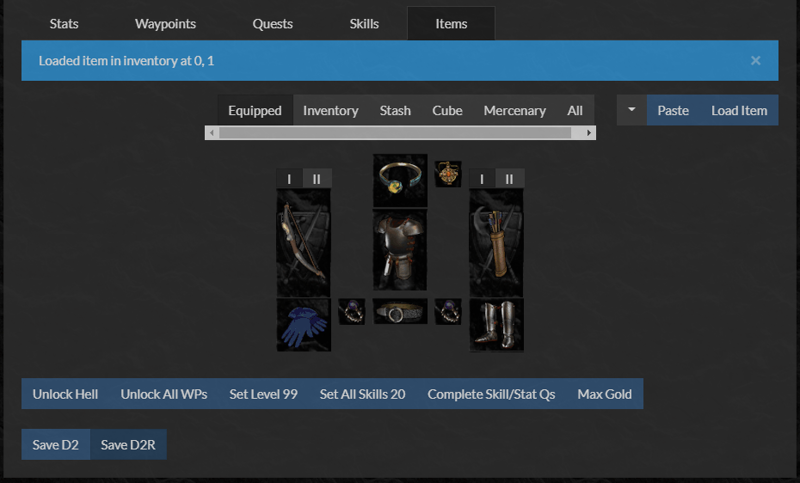Viewport: 800px width, 483px height.
Task: Open the Stats tab
Action: [x=64, y=24]
